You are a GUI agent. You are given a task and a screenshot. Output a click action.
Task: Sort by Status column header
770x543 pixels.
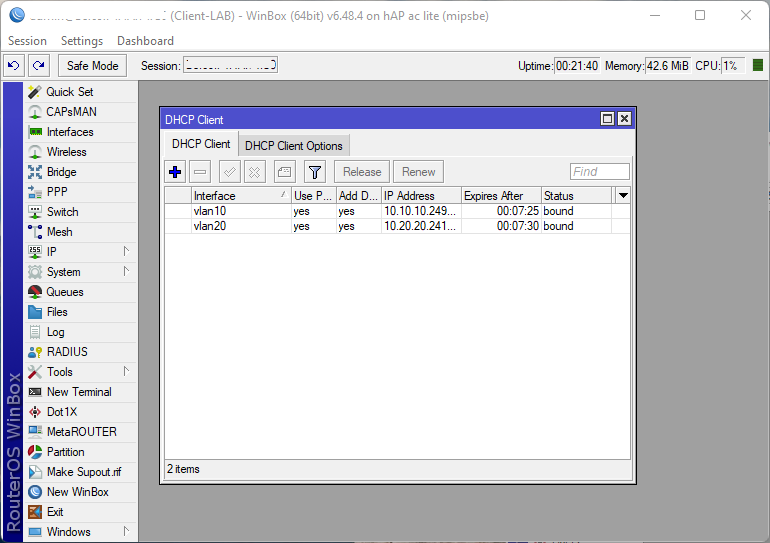click(577, 195)
